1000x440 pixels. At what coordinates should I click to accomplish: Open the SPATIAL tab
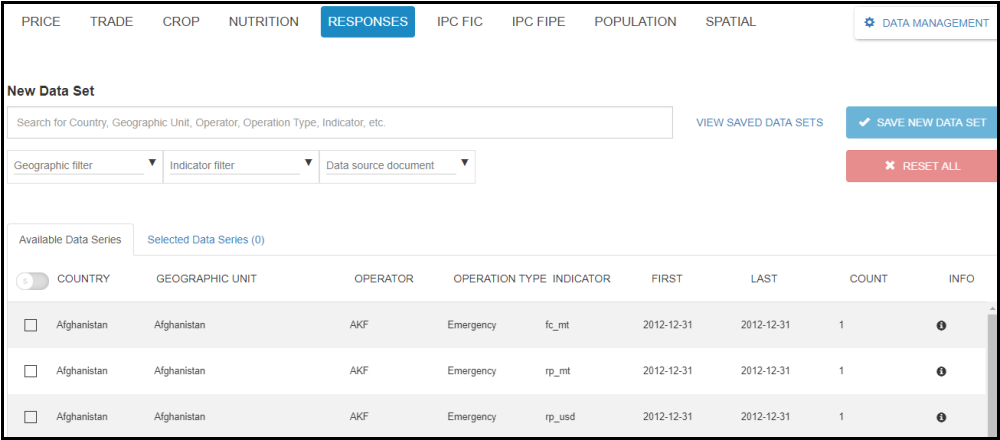pyautogui.click(x=730, y=22)
